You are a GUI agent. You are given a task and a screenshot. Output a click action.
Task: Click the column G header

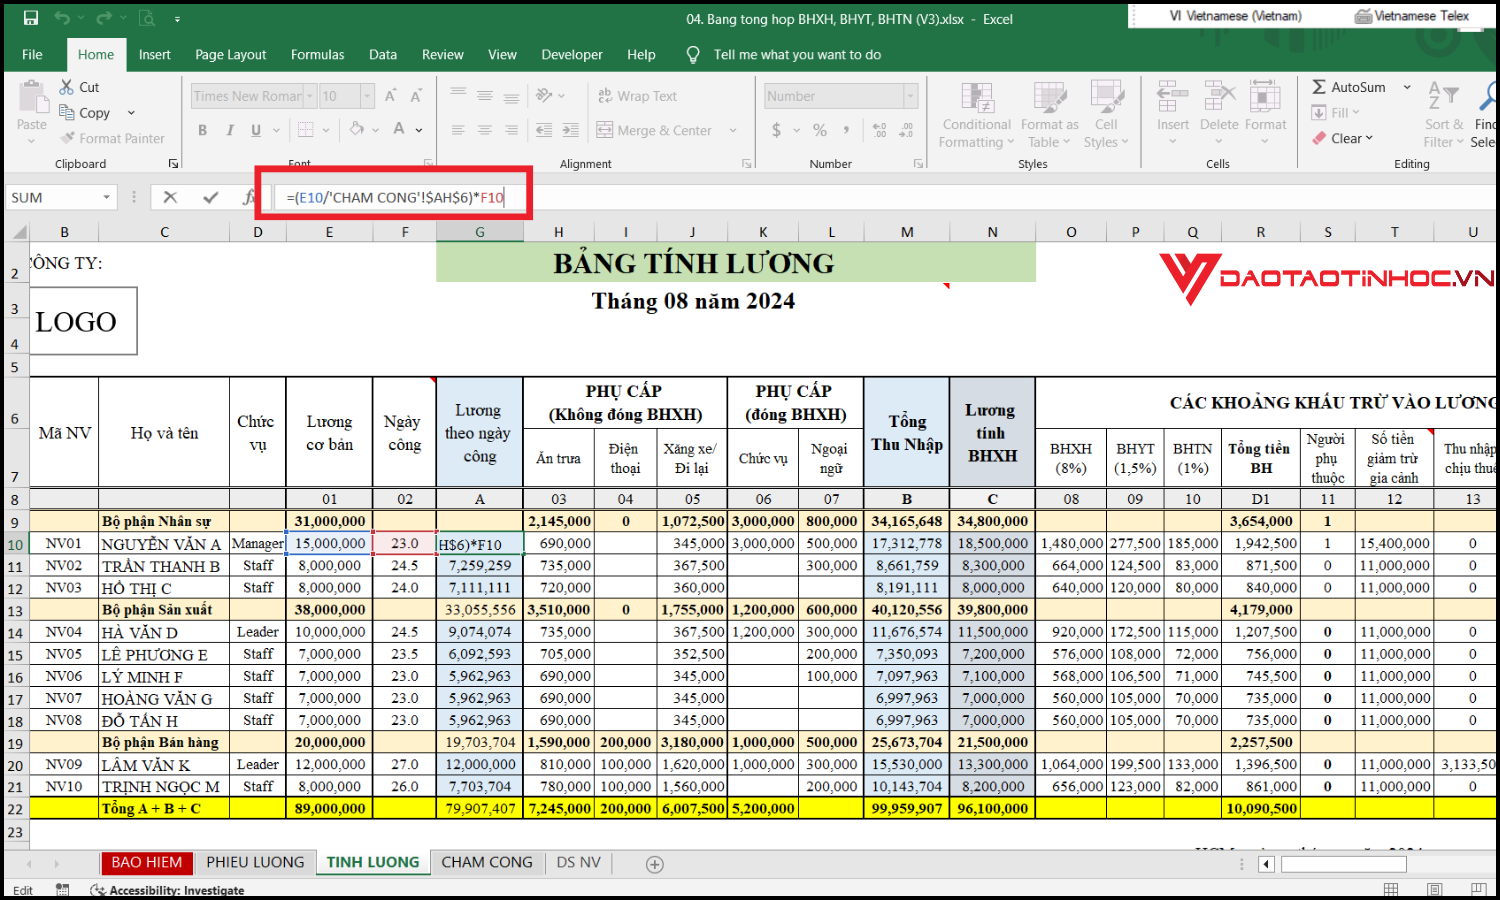coord(480,232)
